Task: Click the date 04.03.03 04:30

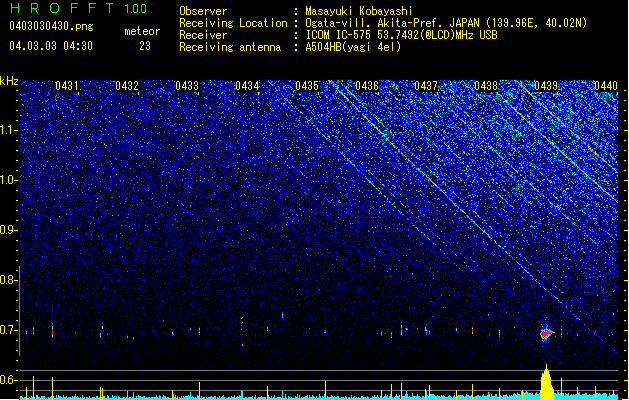Action: point(51,46)
